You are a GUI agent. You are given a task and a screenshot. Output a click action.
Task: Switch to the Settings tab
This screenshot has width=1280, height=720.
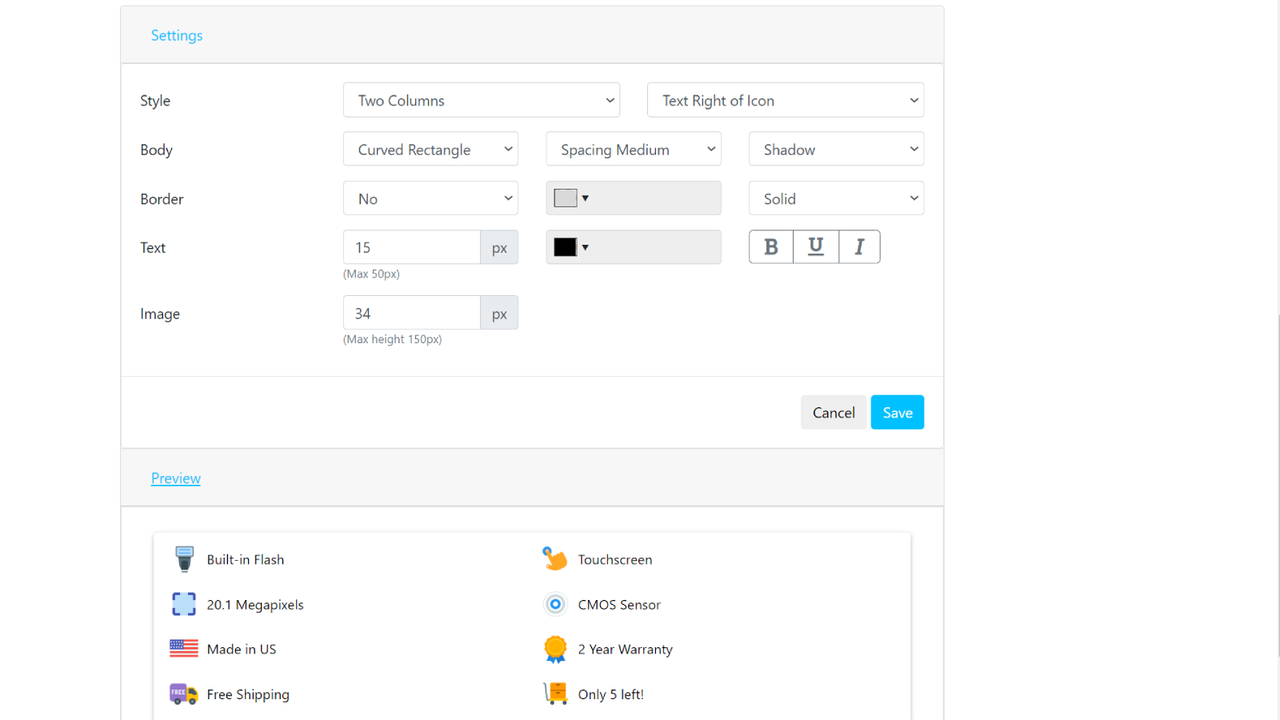click(x=176, y=35)
